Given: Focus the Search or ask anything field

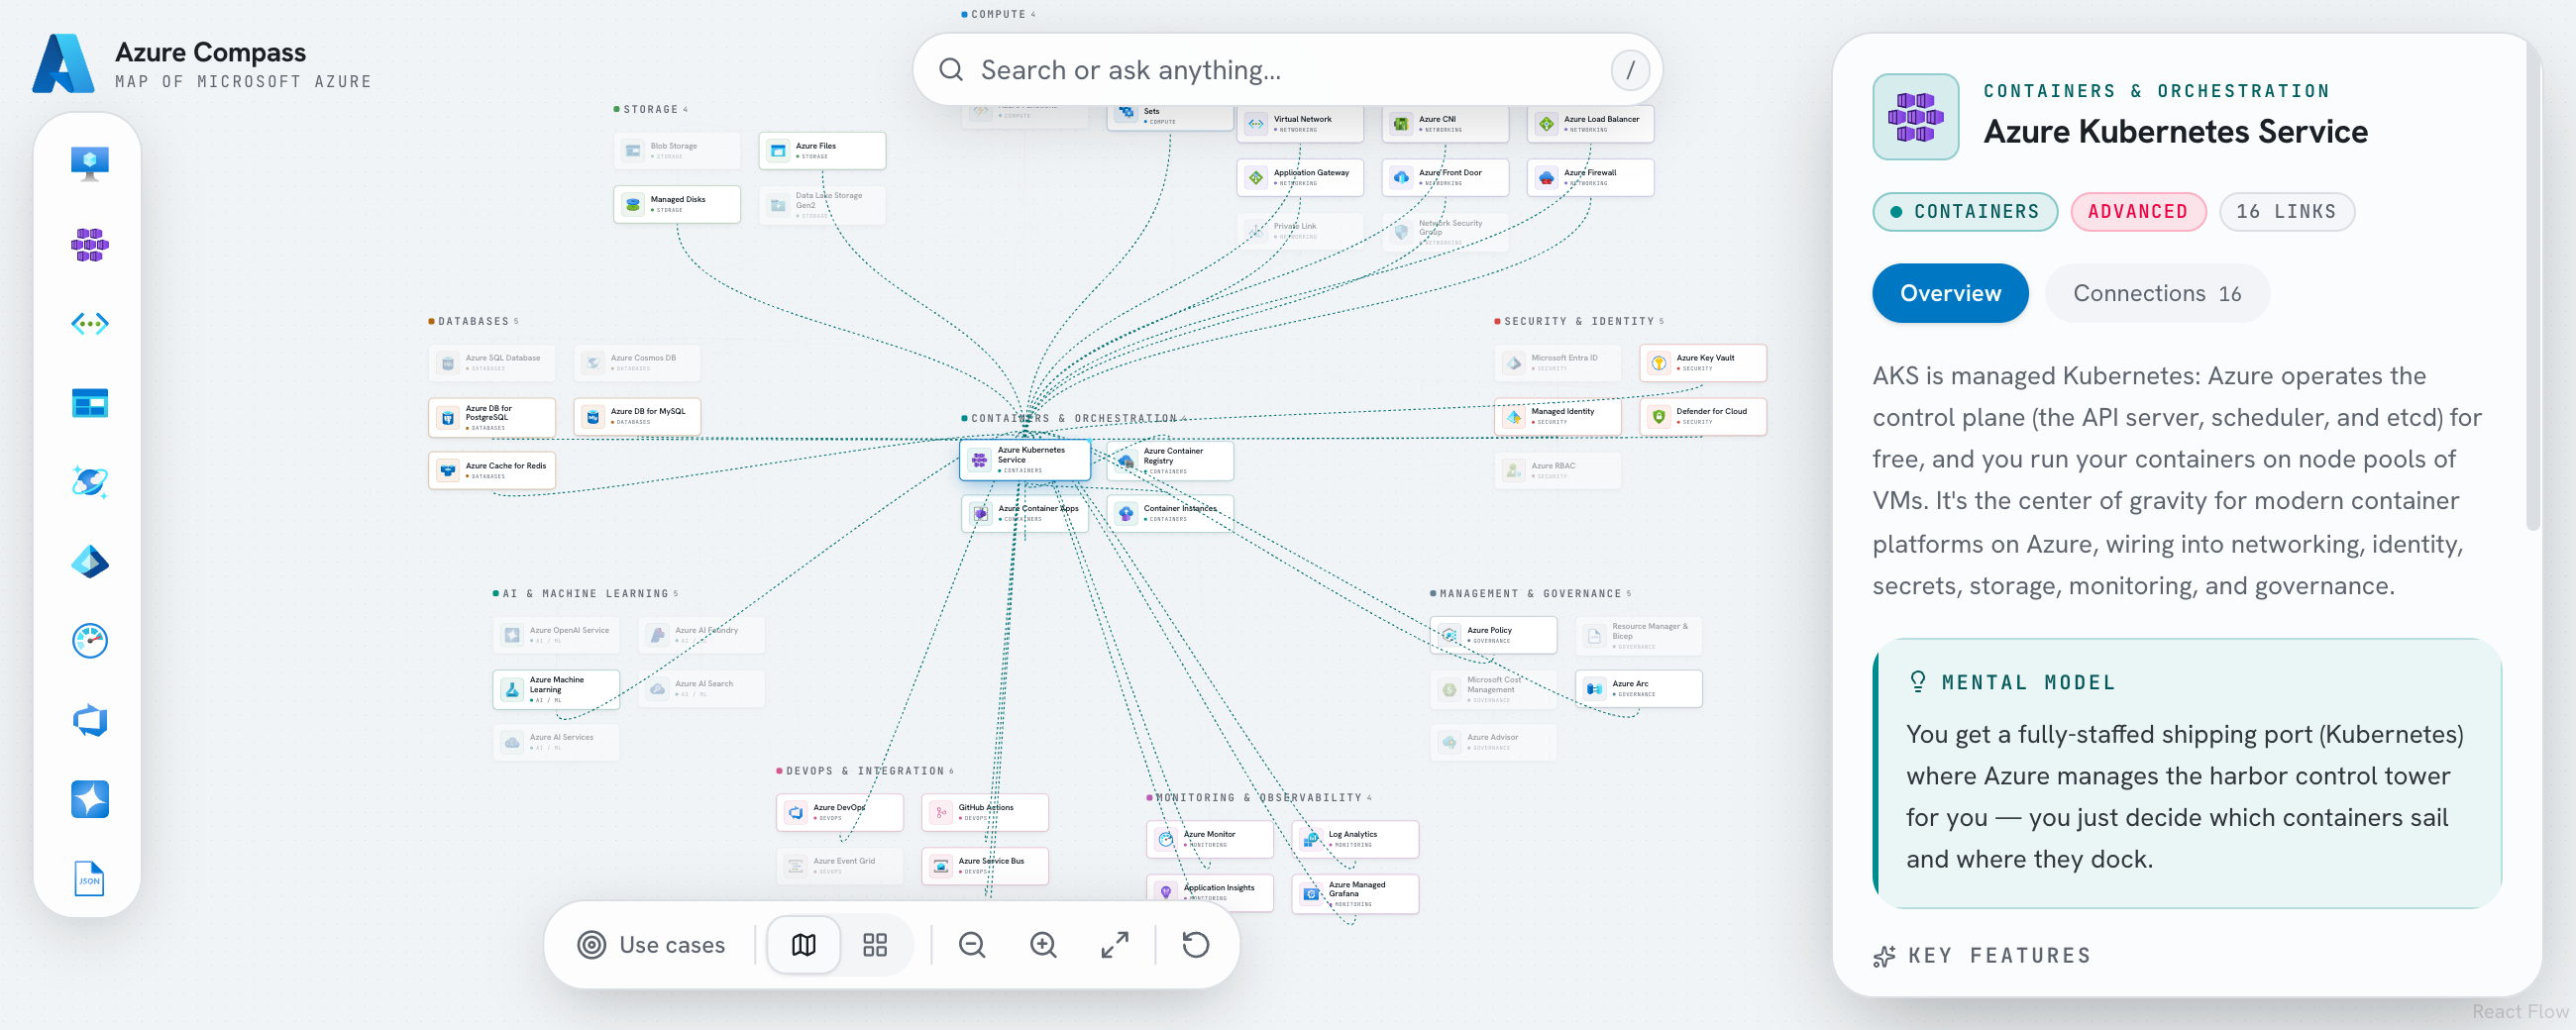Looking at the screenshot, I should coord(1288,70).
